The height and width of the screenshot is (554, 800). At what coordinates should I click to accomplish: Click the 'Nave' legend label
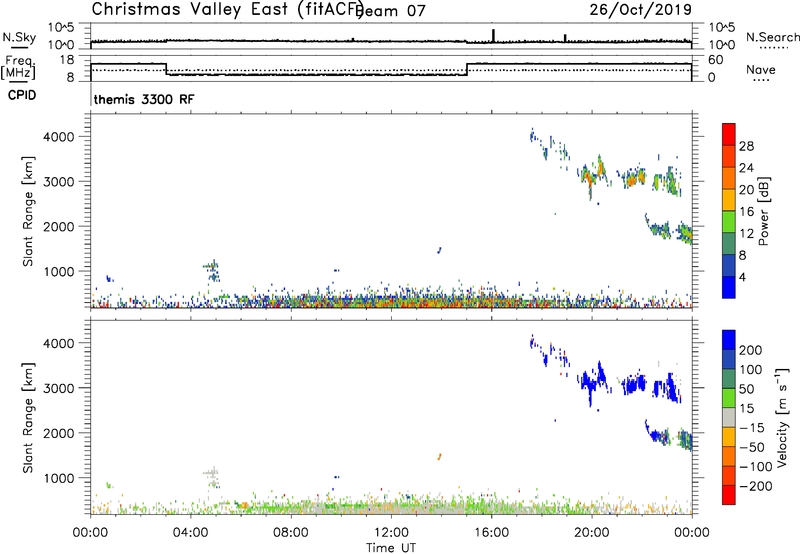(761, 70)
